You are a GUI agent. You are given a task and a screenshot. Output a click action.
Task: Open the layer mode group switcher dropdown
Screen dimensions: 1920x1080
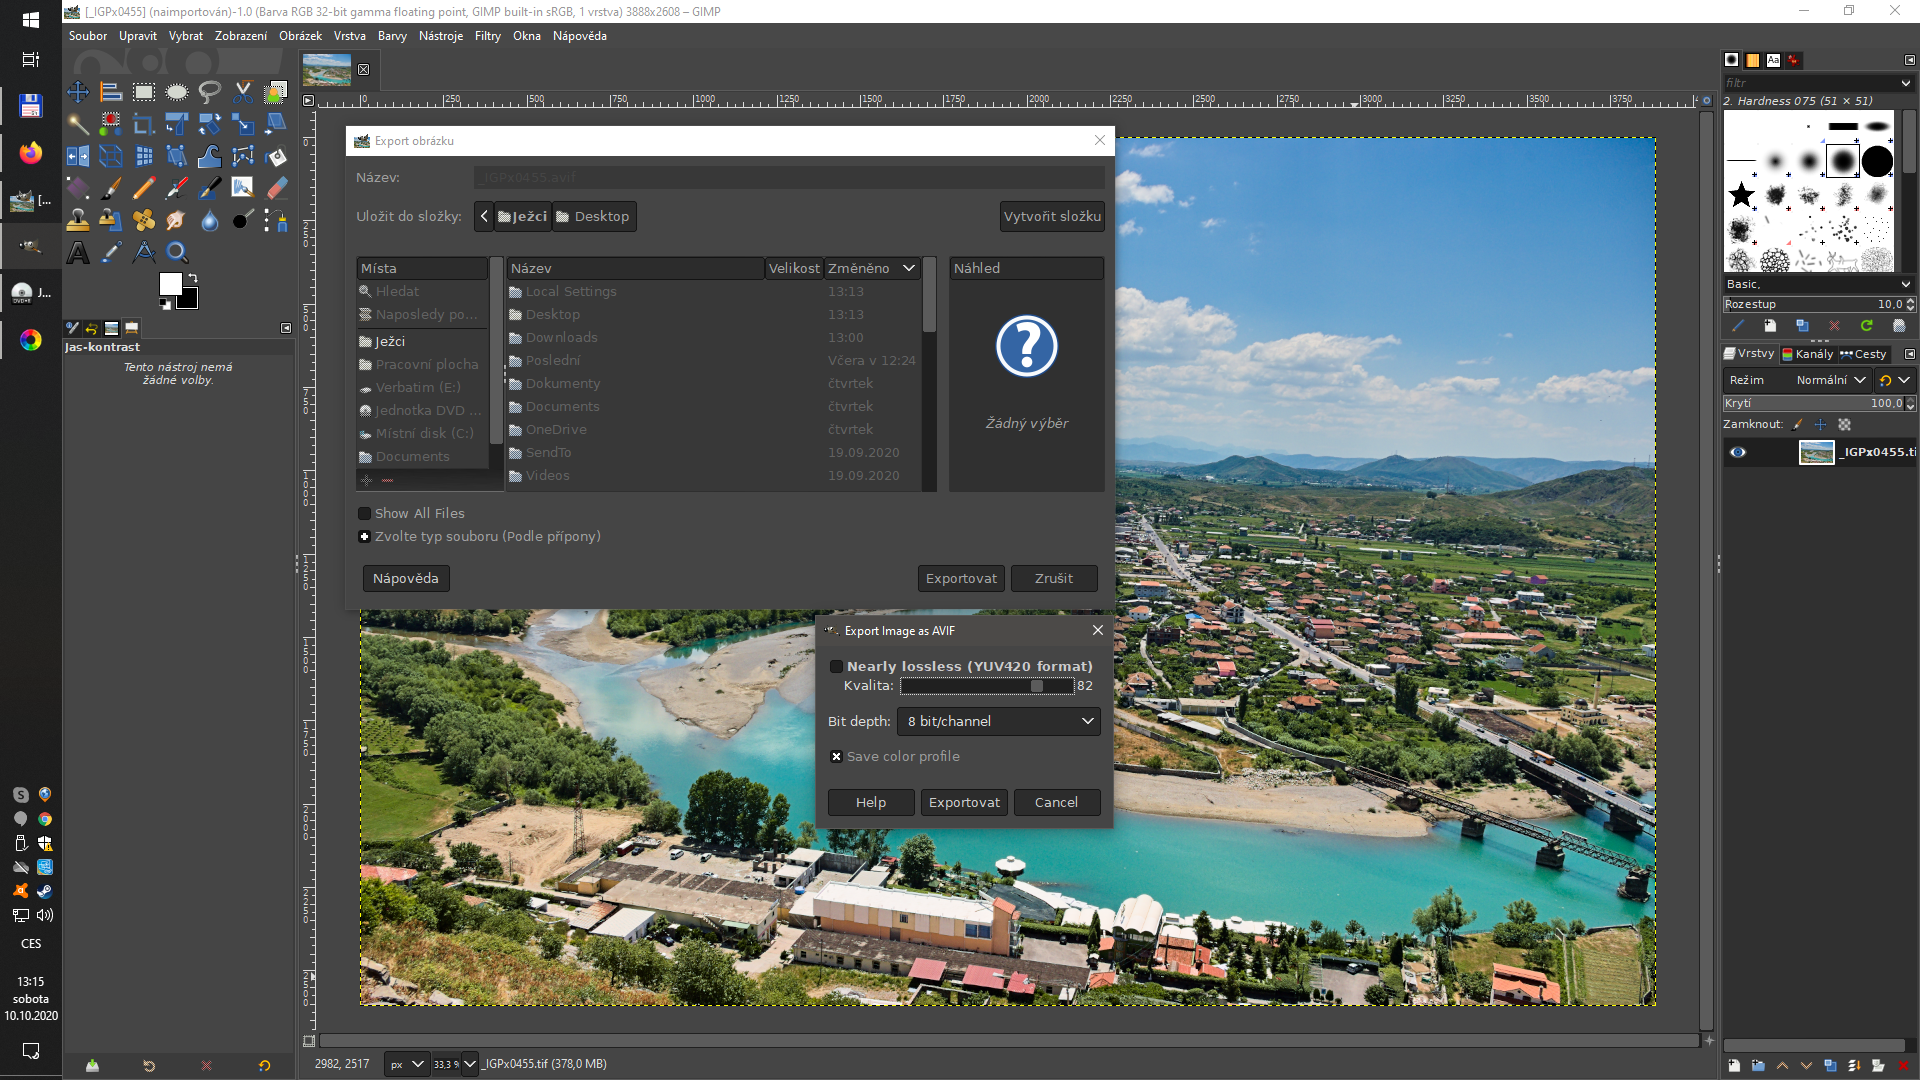coord(1894,380)
